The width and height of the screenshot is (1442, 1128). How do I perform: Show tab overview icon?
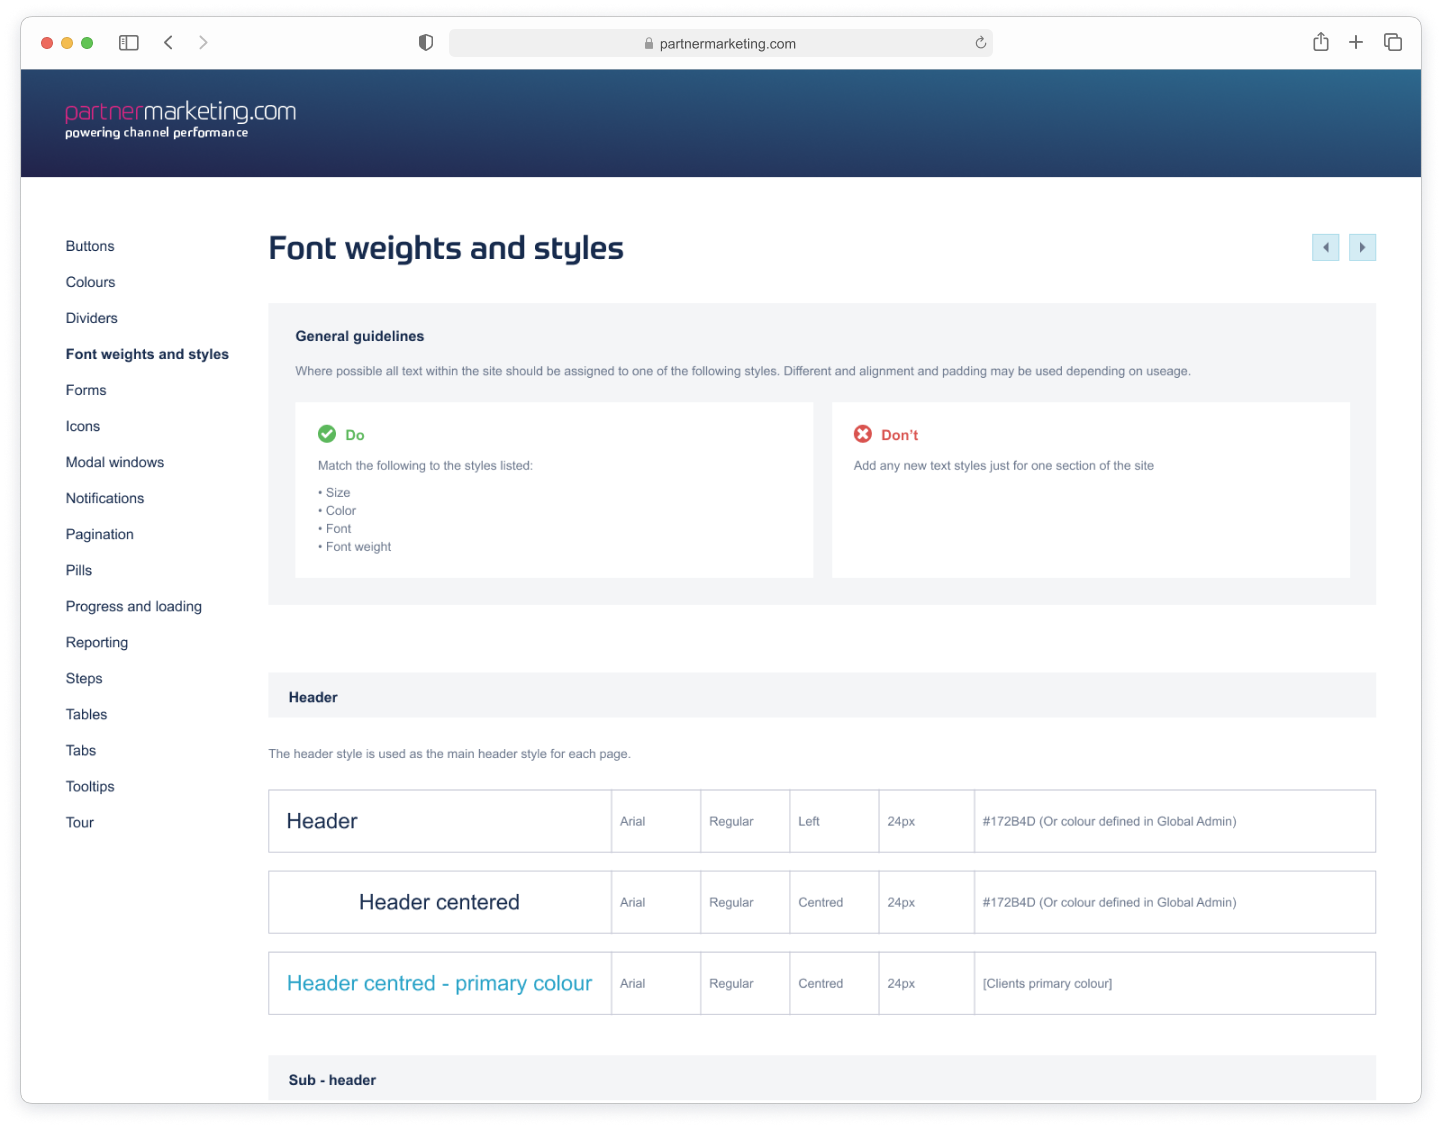pyautogui.click(x=1392, y=42)
